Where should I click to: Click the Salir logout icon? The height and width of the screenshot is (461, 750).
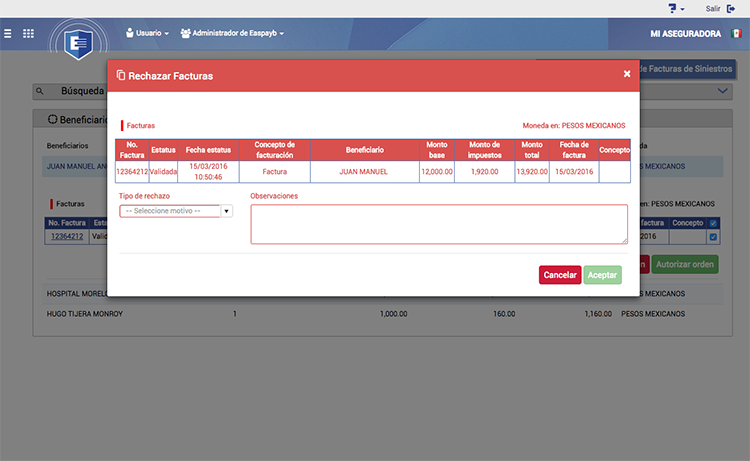point(732,8)
